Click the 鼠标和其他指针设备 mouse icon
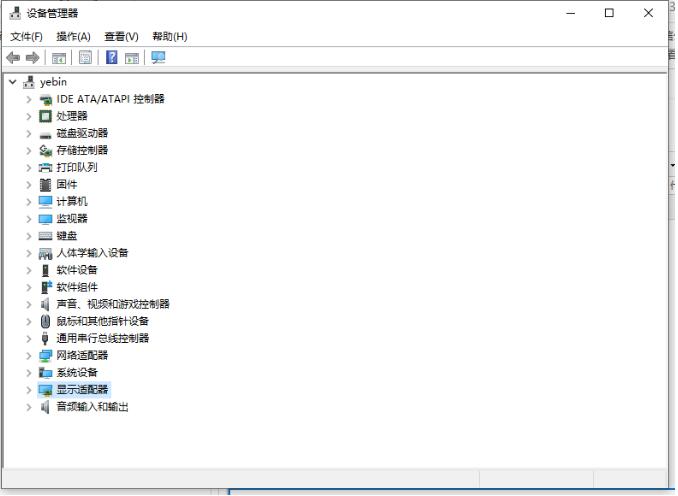The image size is (678, 496). click(45, 321)
